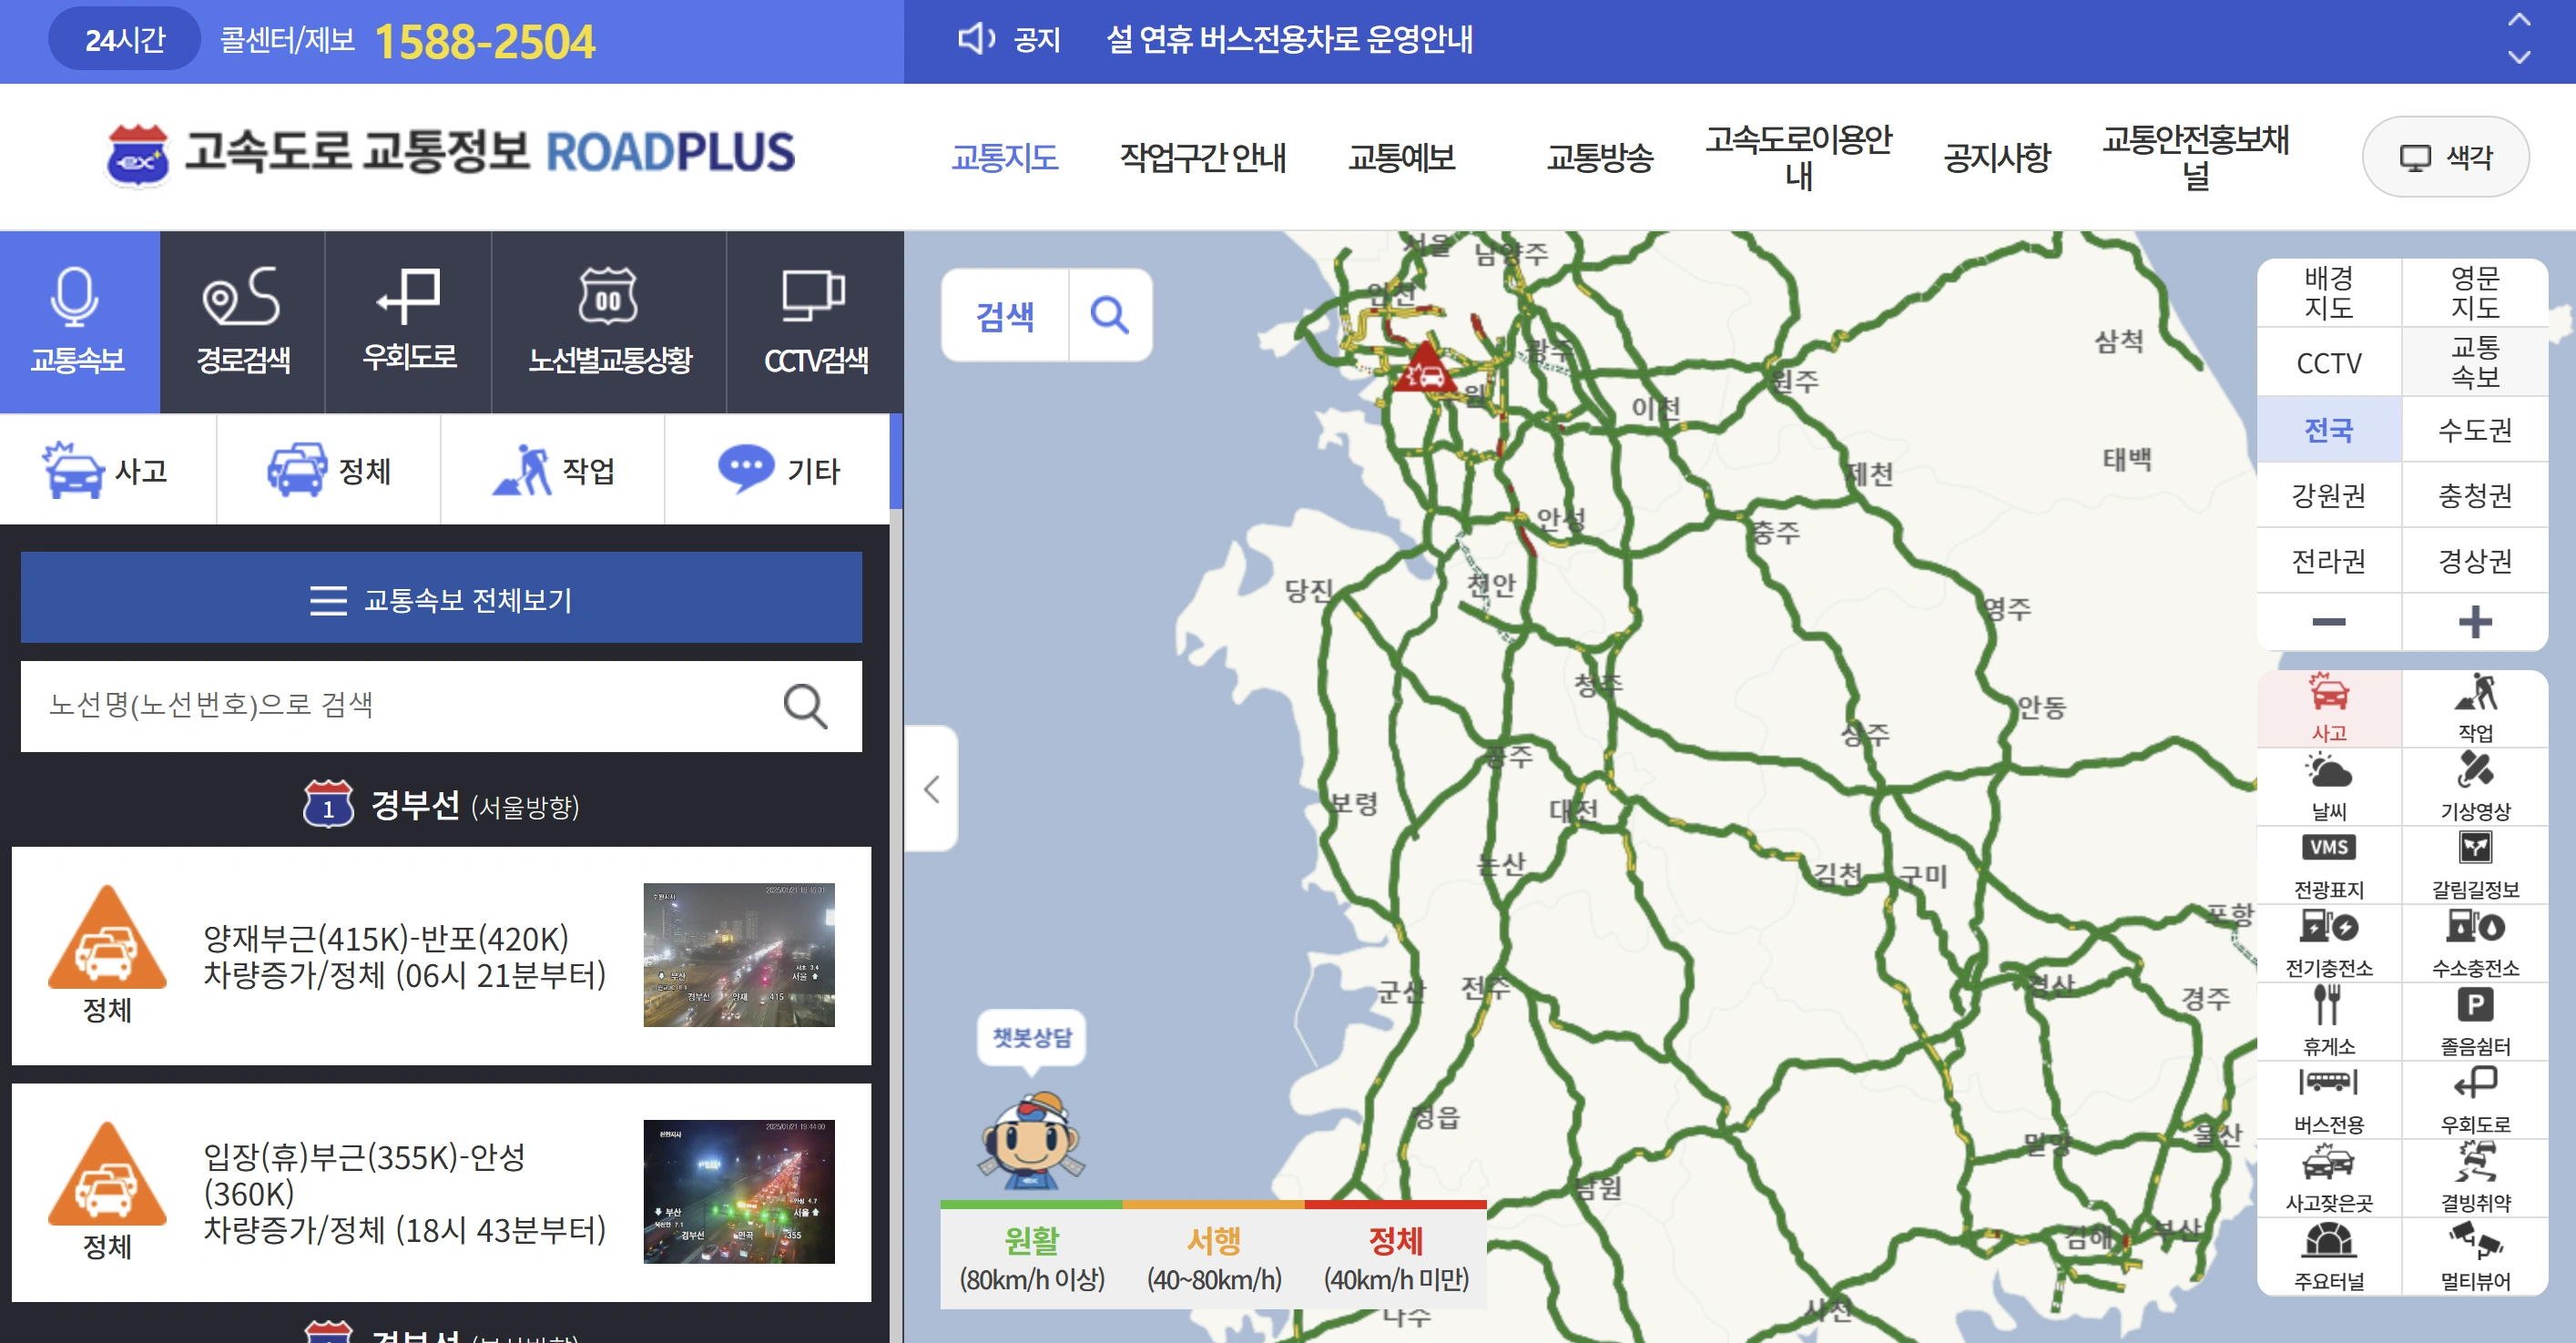The width and height of the screenshot is (2576, 1343).
Task: Click the accident warning marker on map
Action: (1425, 369)
